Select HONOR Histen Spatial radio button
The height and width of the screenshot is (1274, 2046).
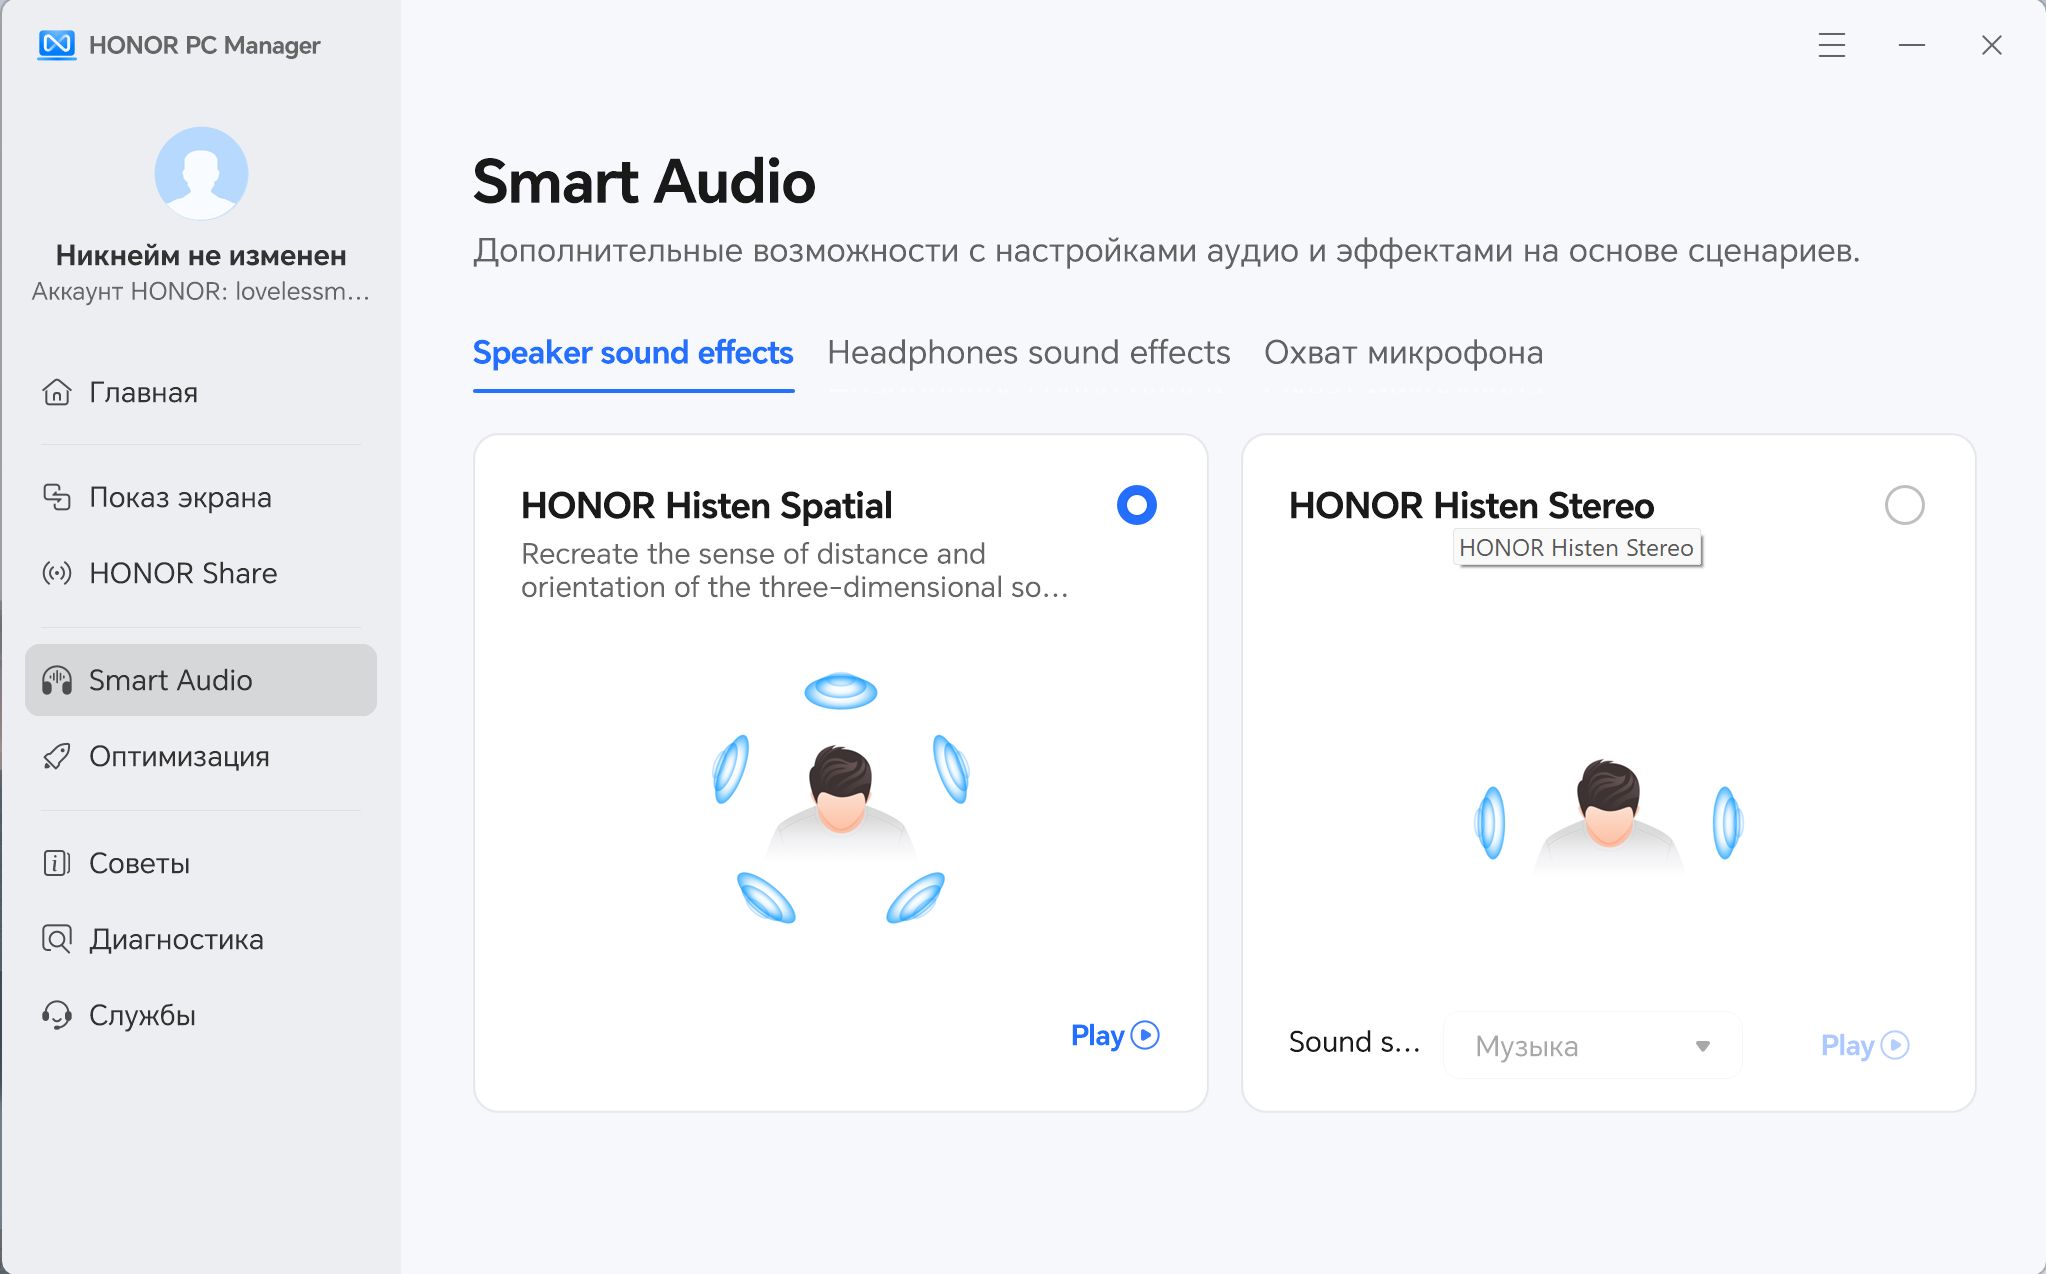[1136, 505]
